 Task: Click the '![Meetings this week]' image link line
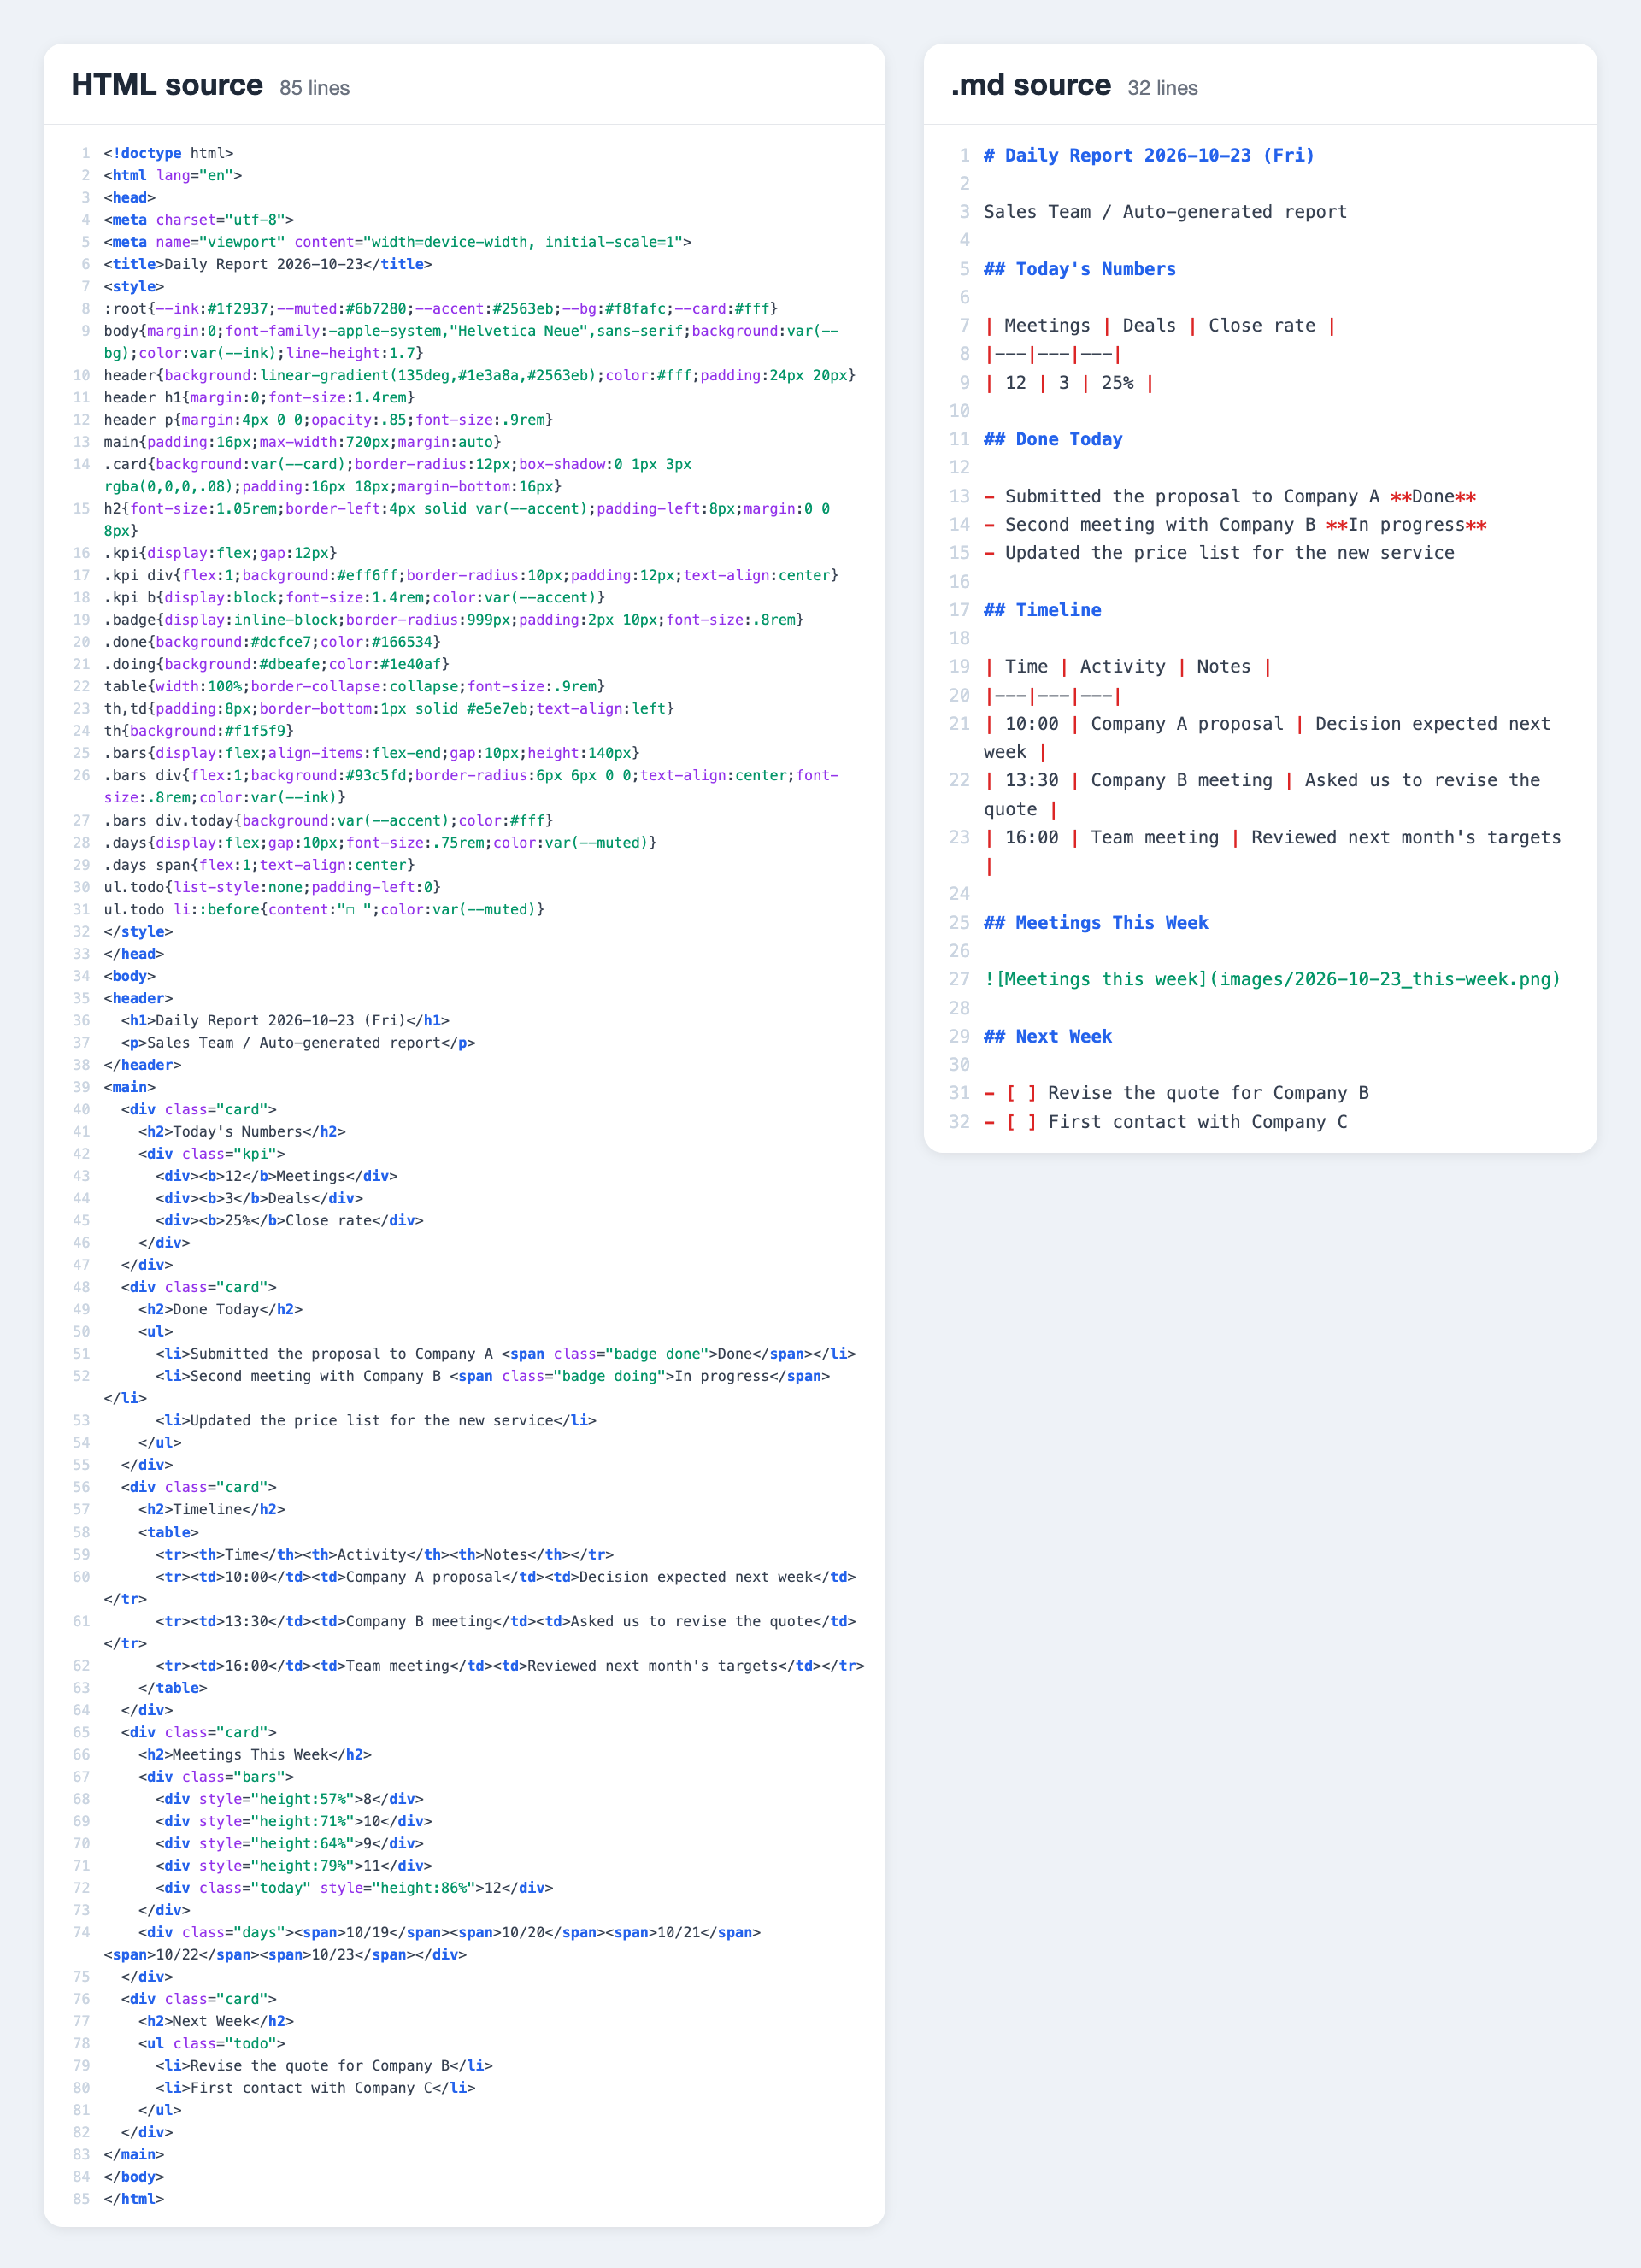point(1272,979)
